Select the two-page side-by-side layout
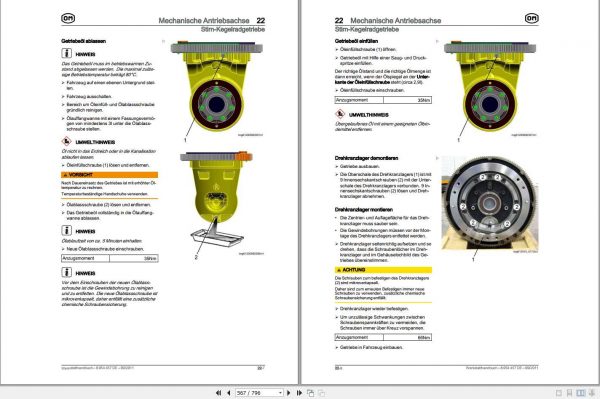 point(580,393)
